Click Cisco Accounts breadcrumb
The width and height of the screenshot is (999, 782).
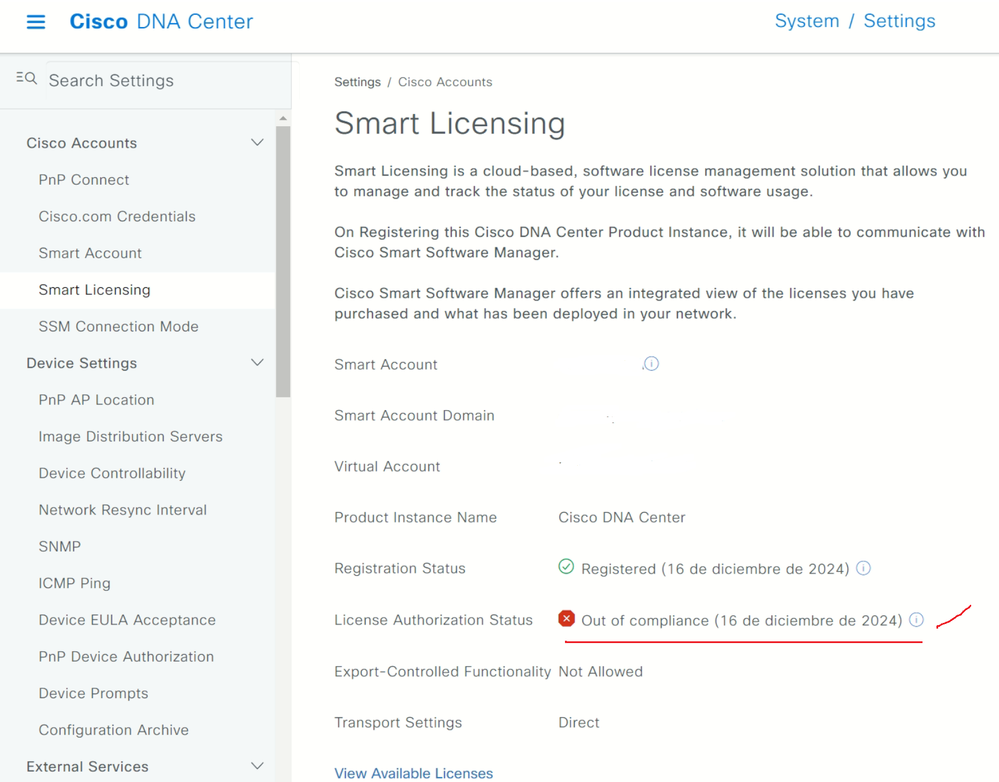tap(445, 82)
